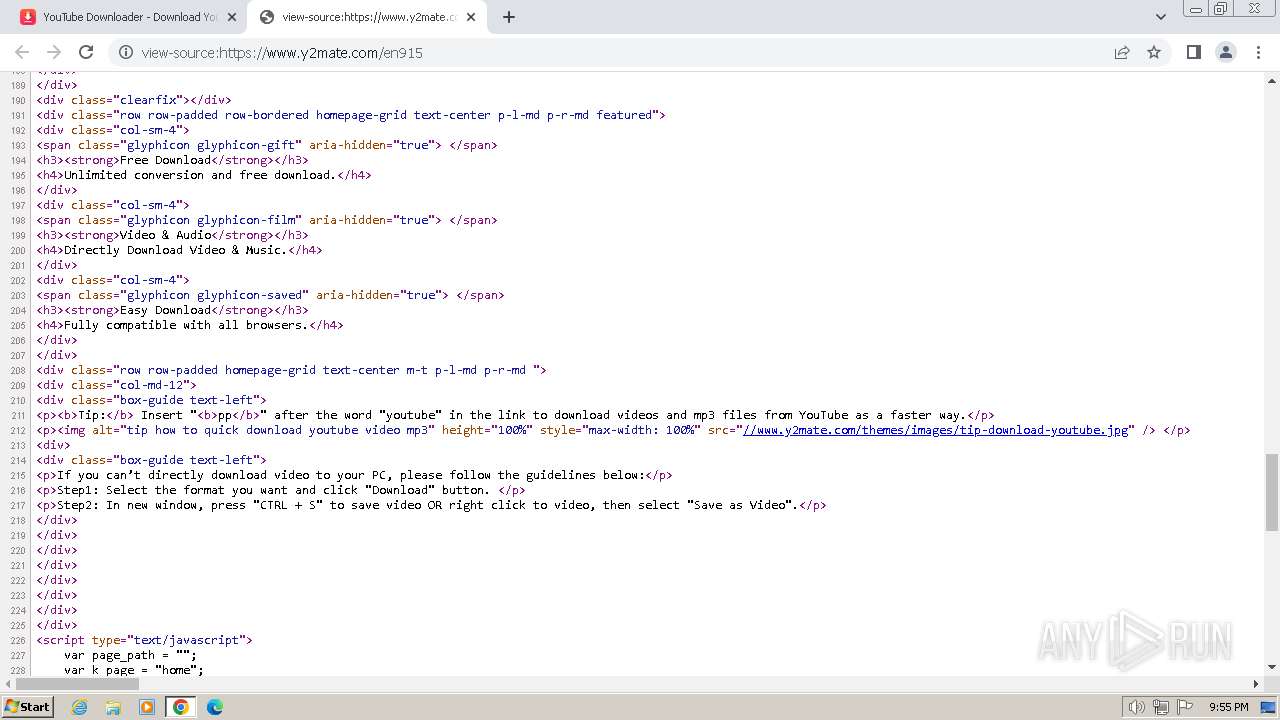Switch to YouTube Downloader tab
This screenshot has width=1280, height=720.
pyautogui.click(x=128, y=17)
